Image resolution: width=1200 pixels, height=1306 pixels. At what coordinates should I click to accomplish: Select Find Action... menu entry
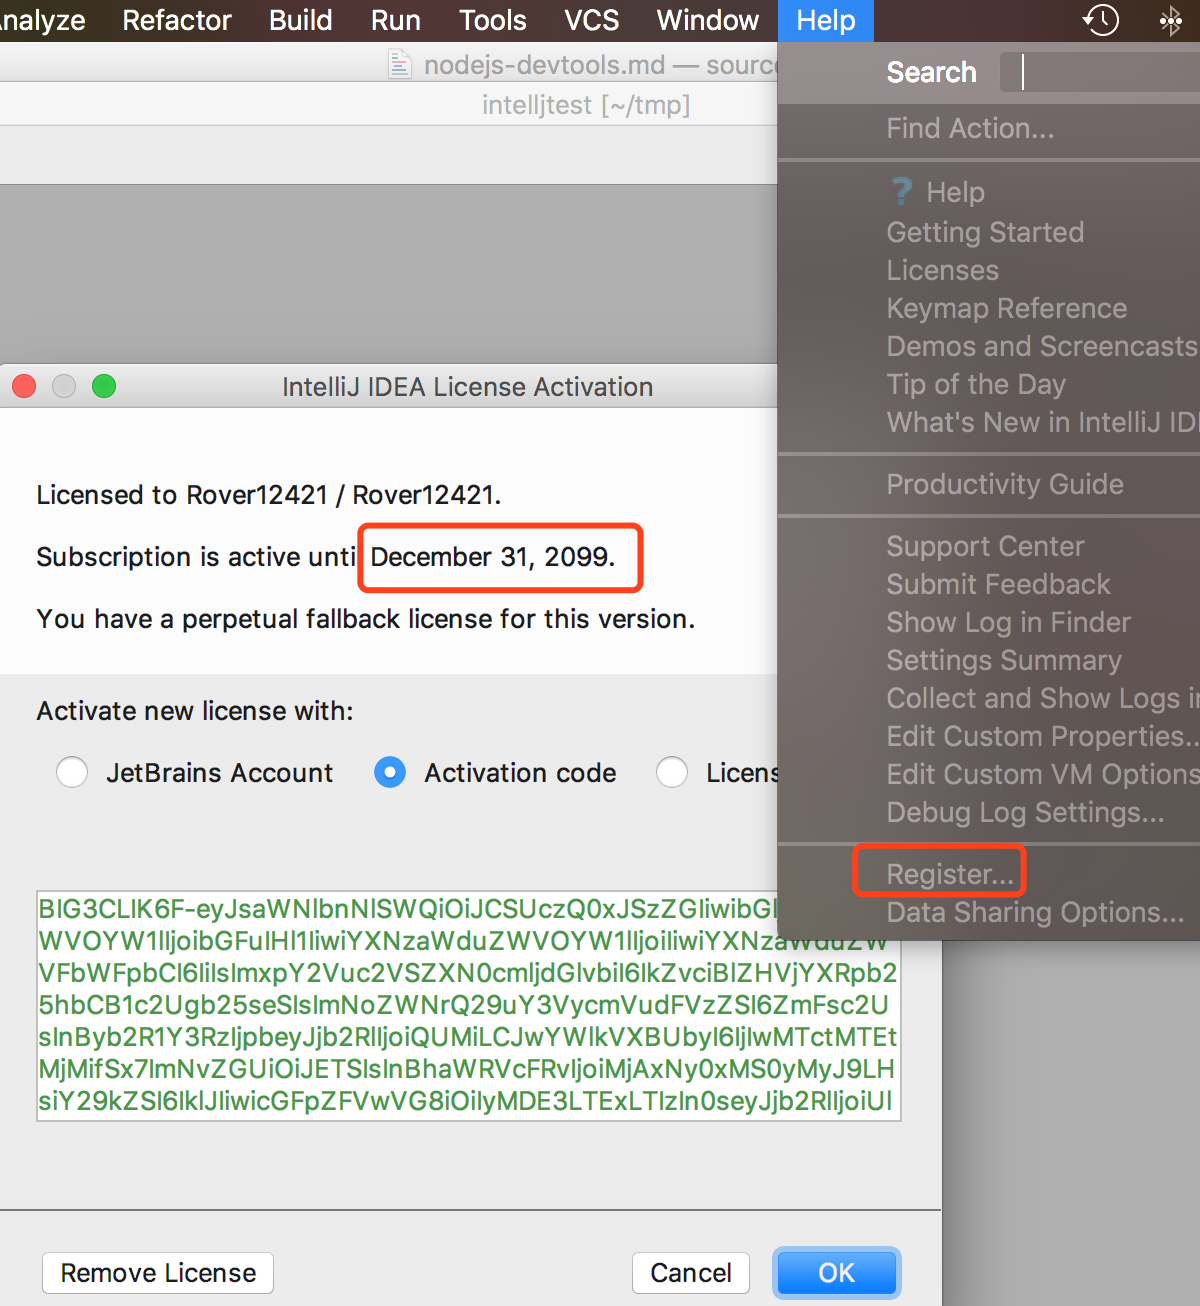pyautogui.click(x=969, y=128)
